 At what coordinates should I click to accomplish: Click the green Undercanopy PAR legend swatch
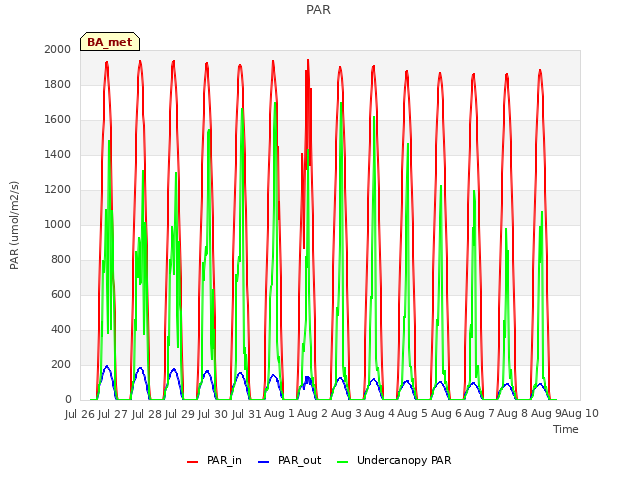(x=343, y=462)
